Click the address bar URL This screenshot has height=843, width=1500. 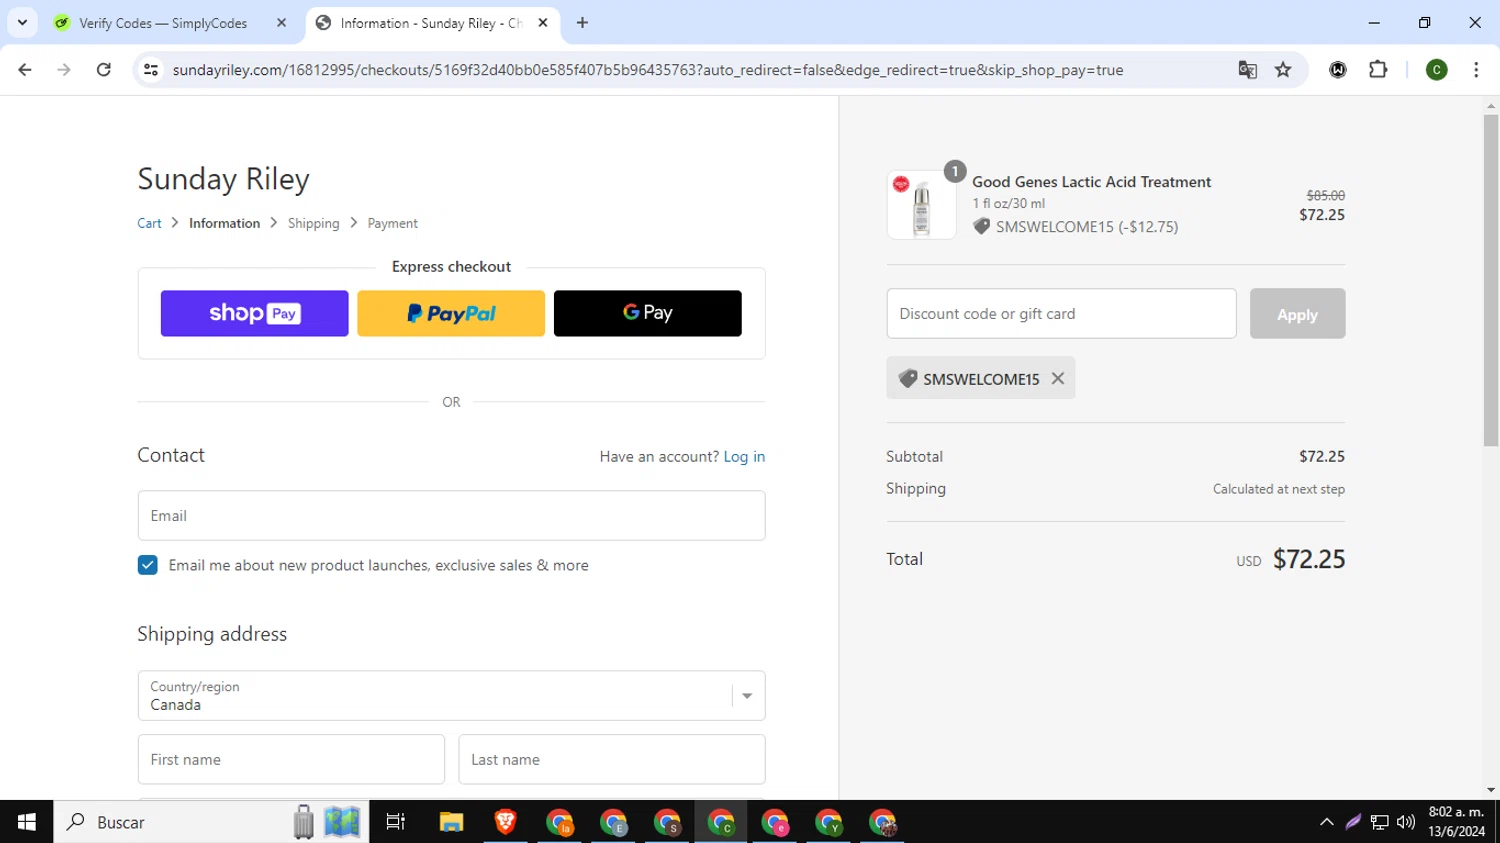(648, 70)
